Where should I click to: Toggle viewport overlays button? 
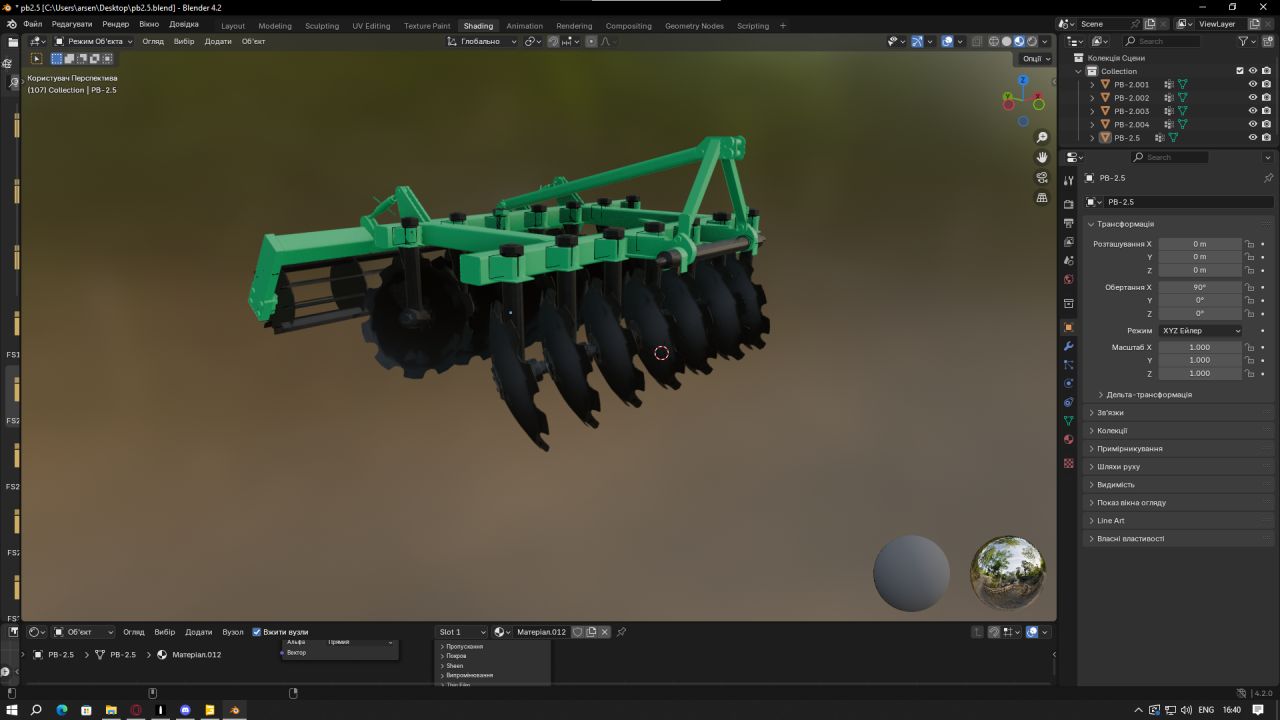947,41
